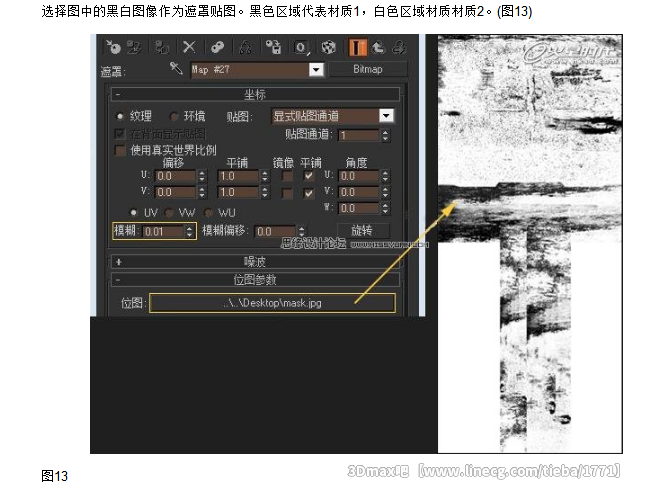This screenshot has height=490, width=660.
Task: Click the Bitmap map type button
Action: point(368,69)
